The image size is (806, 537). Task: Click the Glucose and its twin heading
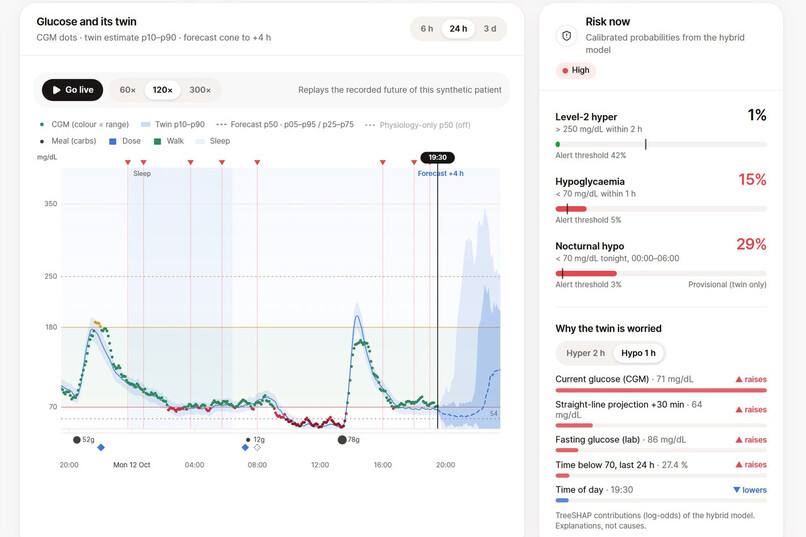click(86, 22)
